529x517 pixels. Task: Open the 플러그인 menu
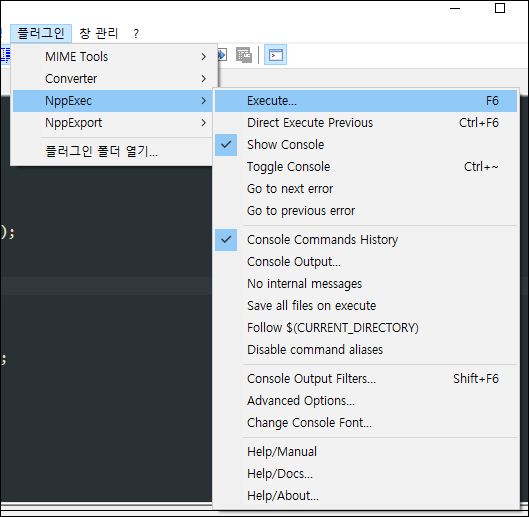[x=41, y=33]
